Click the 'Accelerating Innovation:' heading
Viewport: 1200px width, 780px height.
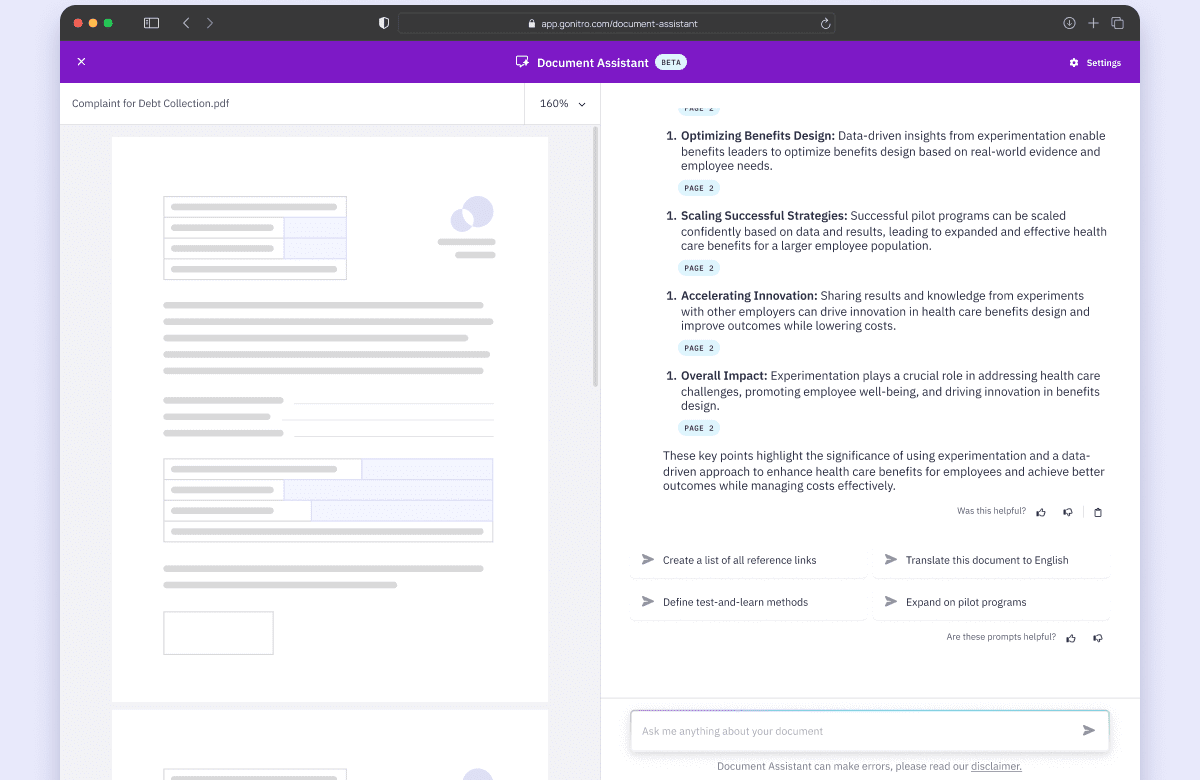point(750,296)
